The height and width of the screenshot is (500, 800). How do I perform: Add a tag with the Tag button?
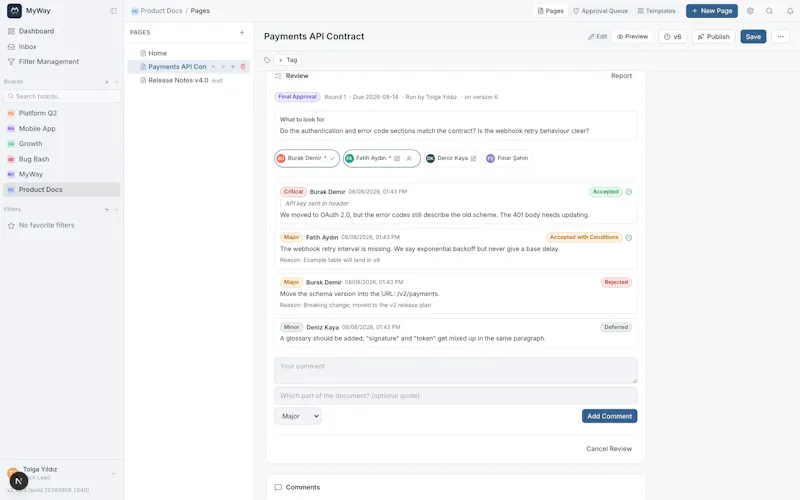[287, 60]
